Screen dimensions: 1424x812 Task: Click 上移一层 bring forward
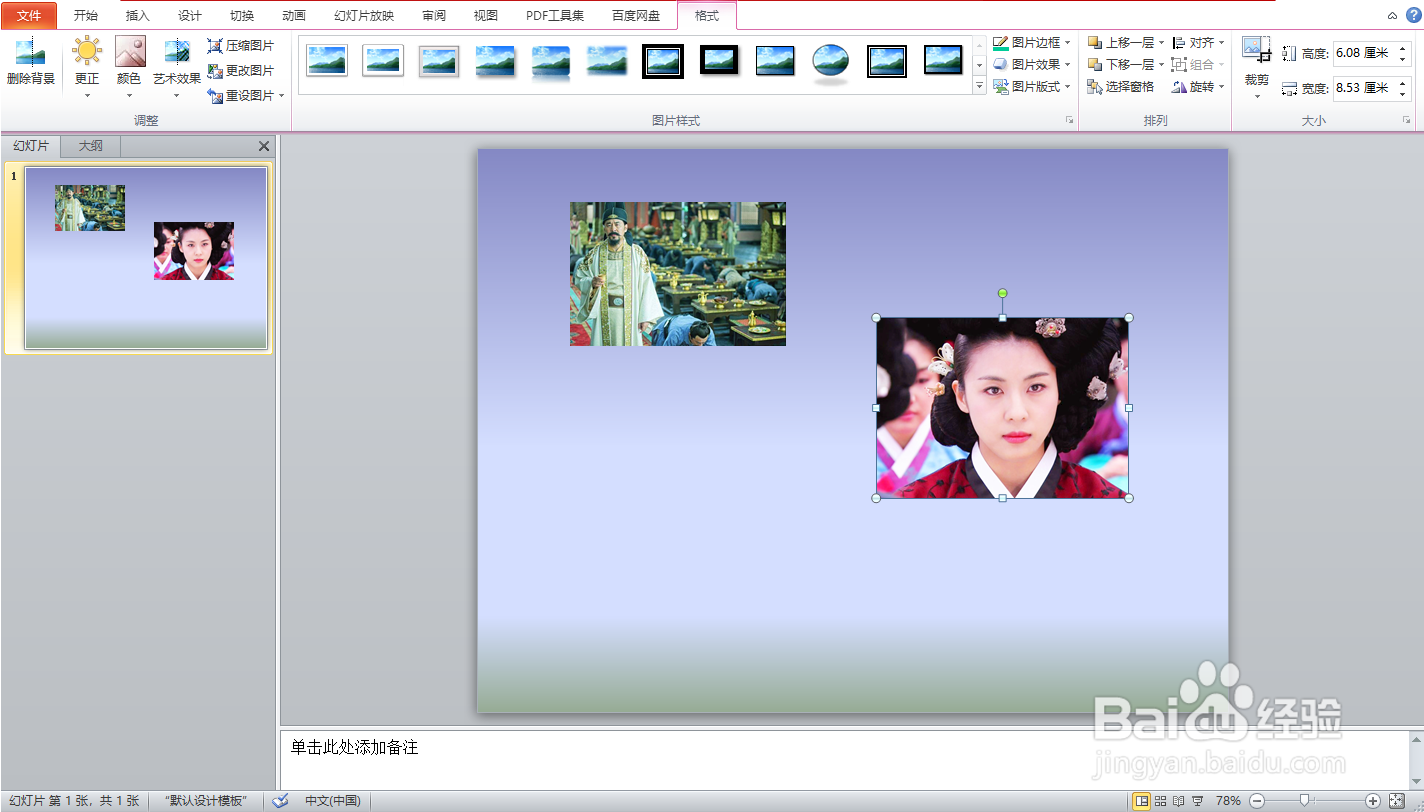(1121, 43)
